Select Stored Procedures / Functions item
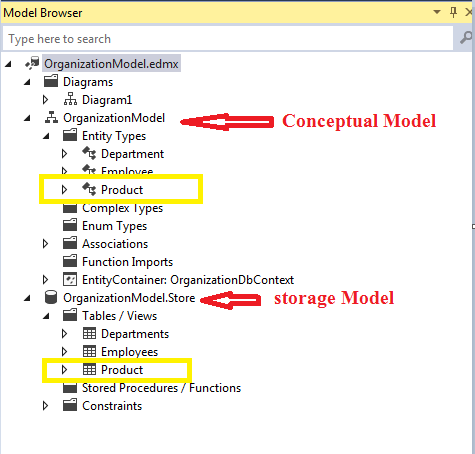 (x=162, y=388)
